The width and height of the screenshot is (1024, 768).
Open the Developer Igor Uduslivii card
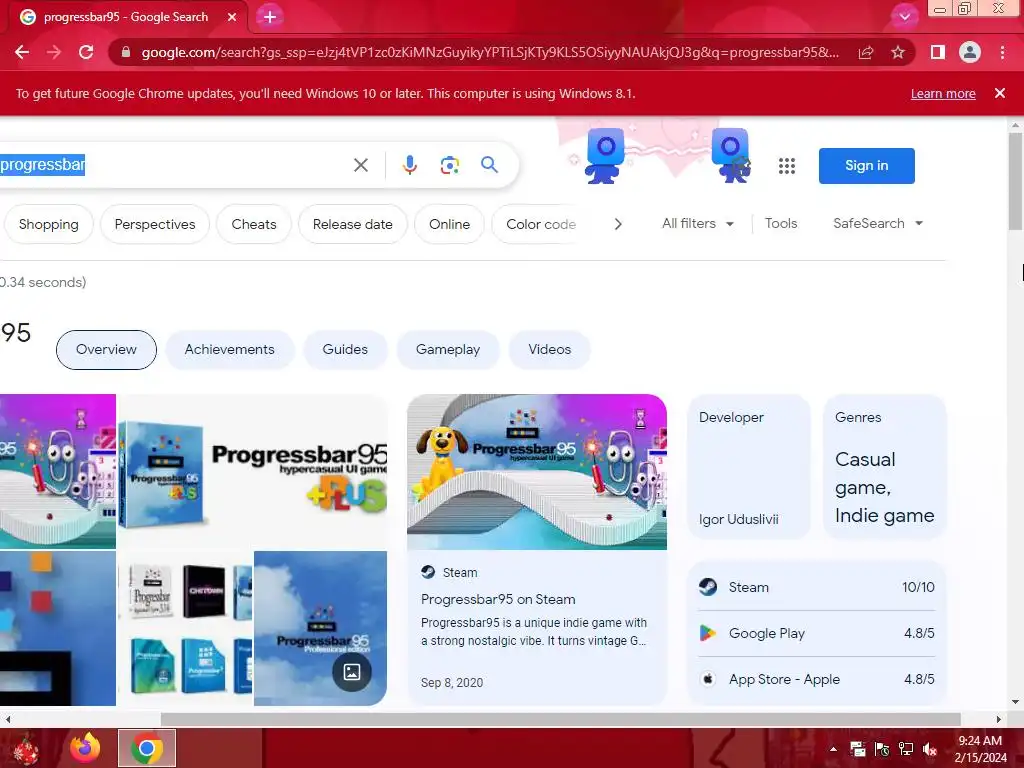click(x=749, y=467)
